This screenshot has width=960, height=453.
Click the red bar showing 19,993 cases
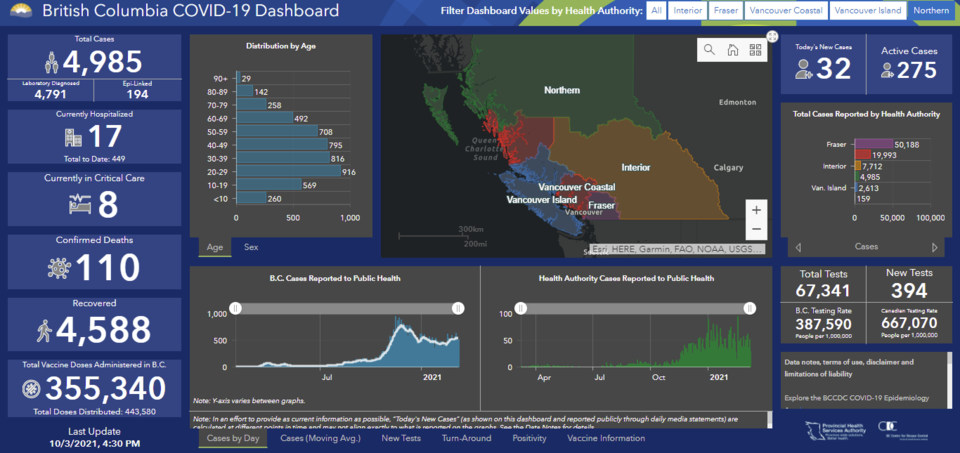coord(863,155)
